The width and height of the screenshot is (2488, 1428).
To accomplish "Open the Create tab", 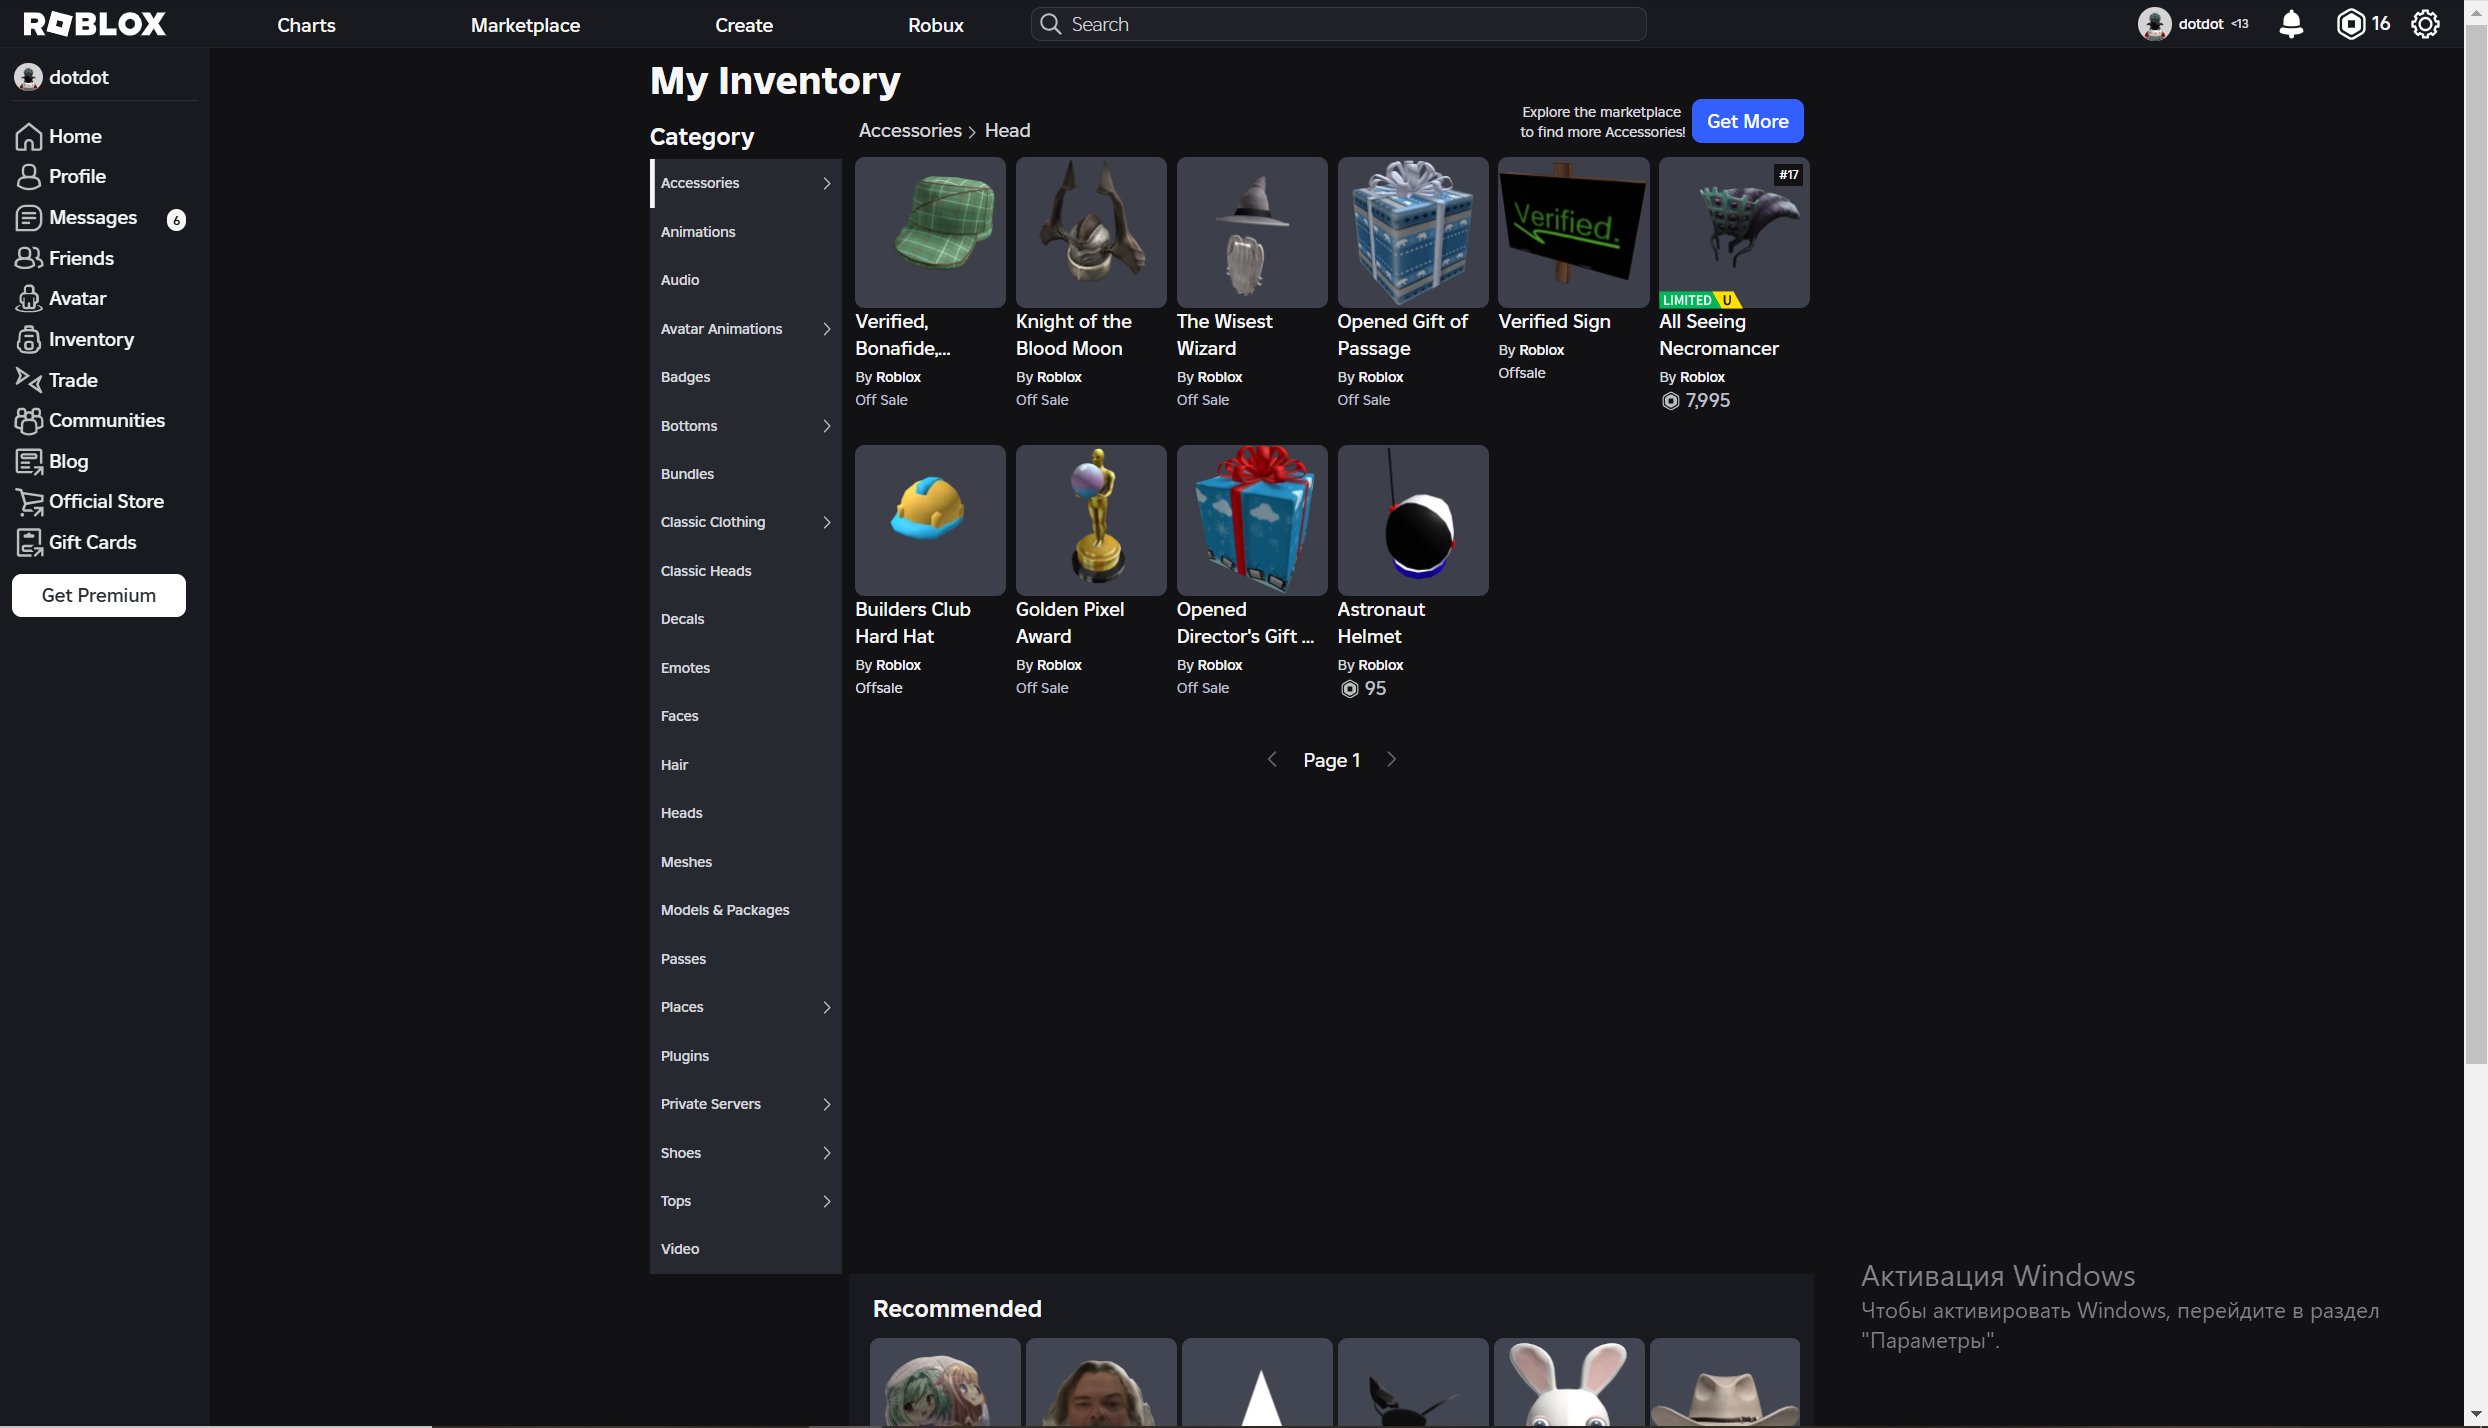I will pos(744,25).
